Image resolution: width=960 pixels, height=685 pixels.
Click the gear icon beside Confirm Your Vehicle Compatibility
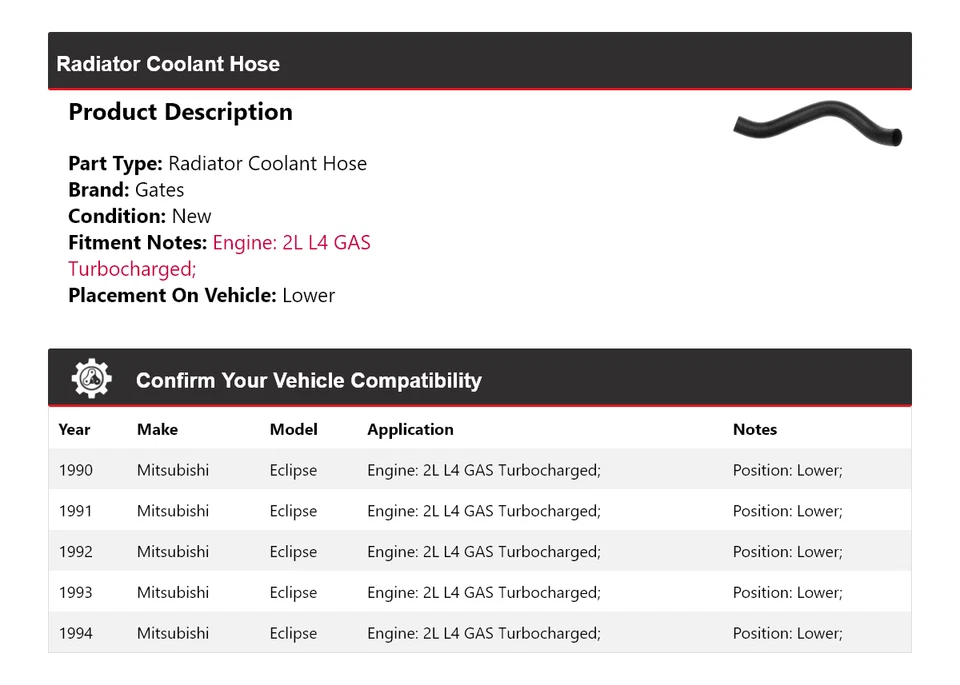click(x=91, y=379)
